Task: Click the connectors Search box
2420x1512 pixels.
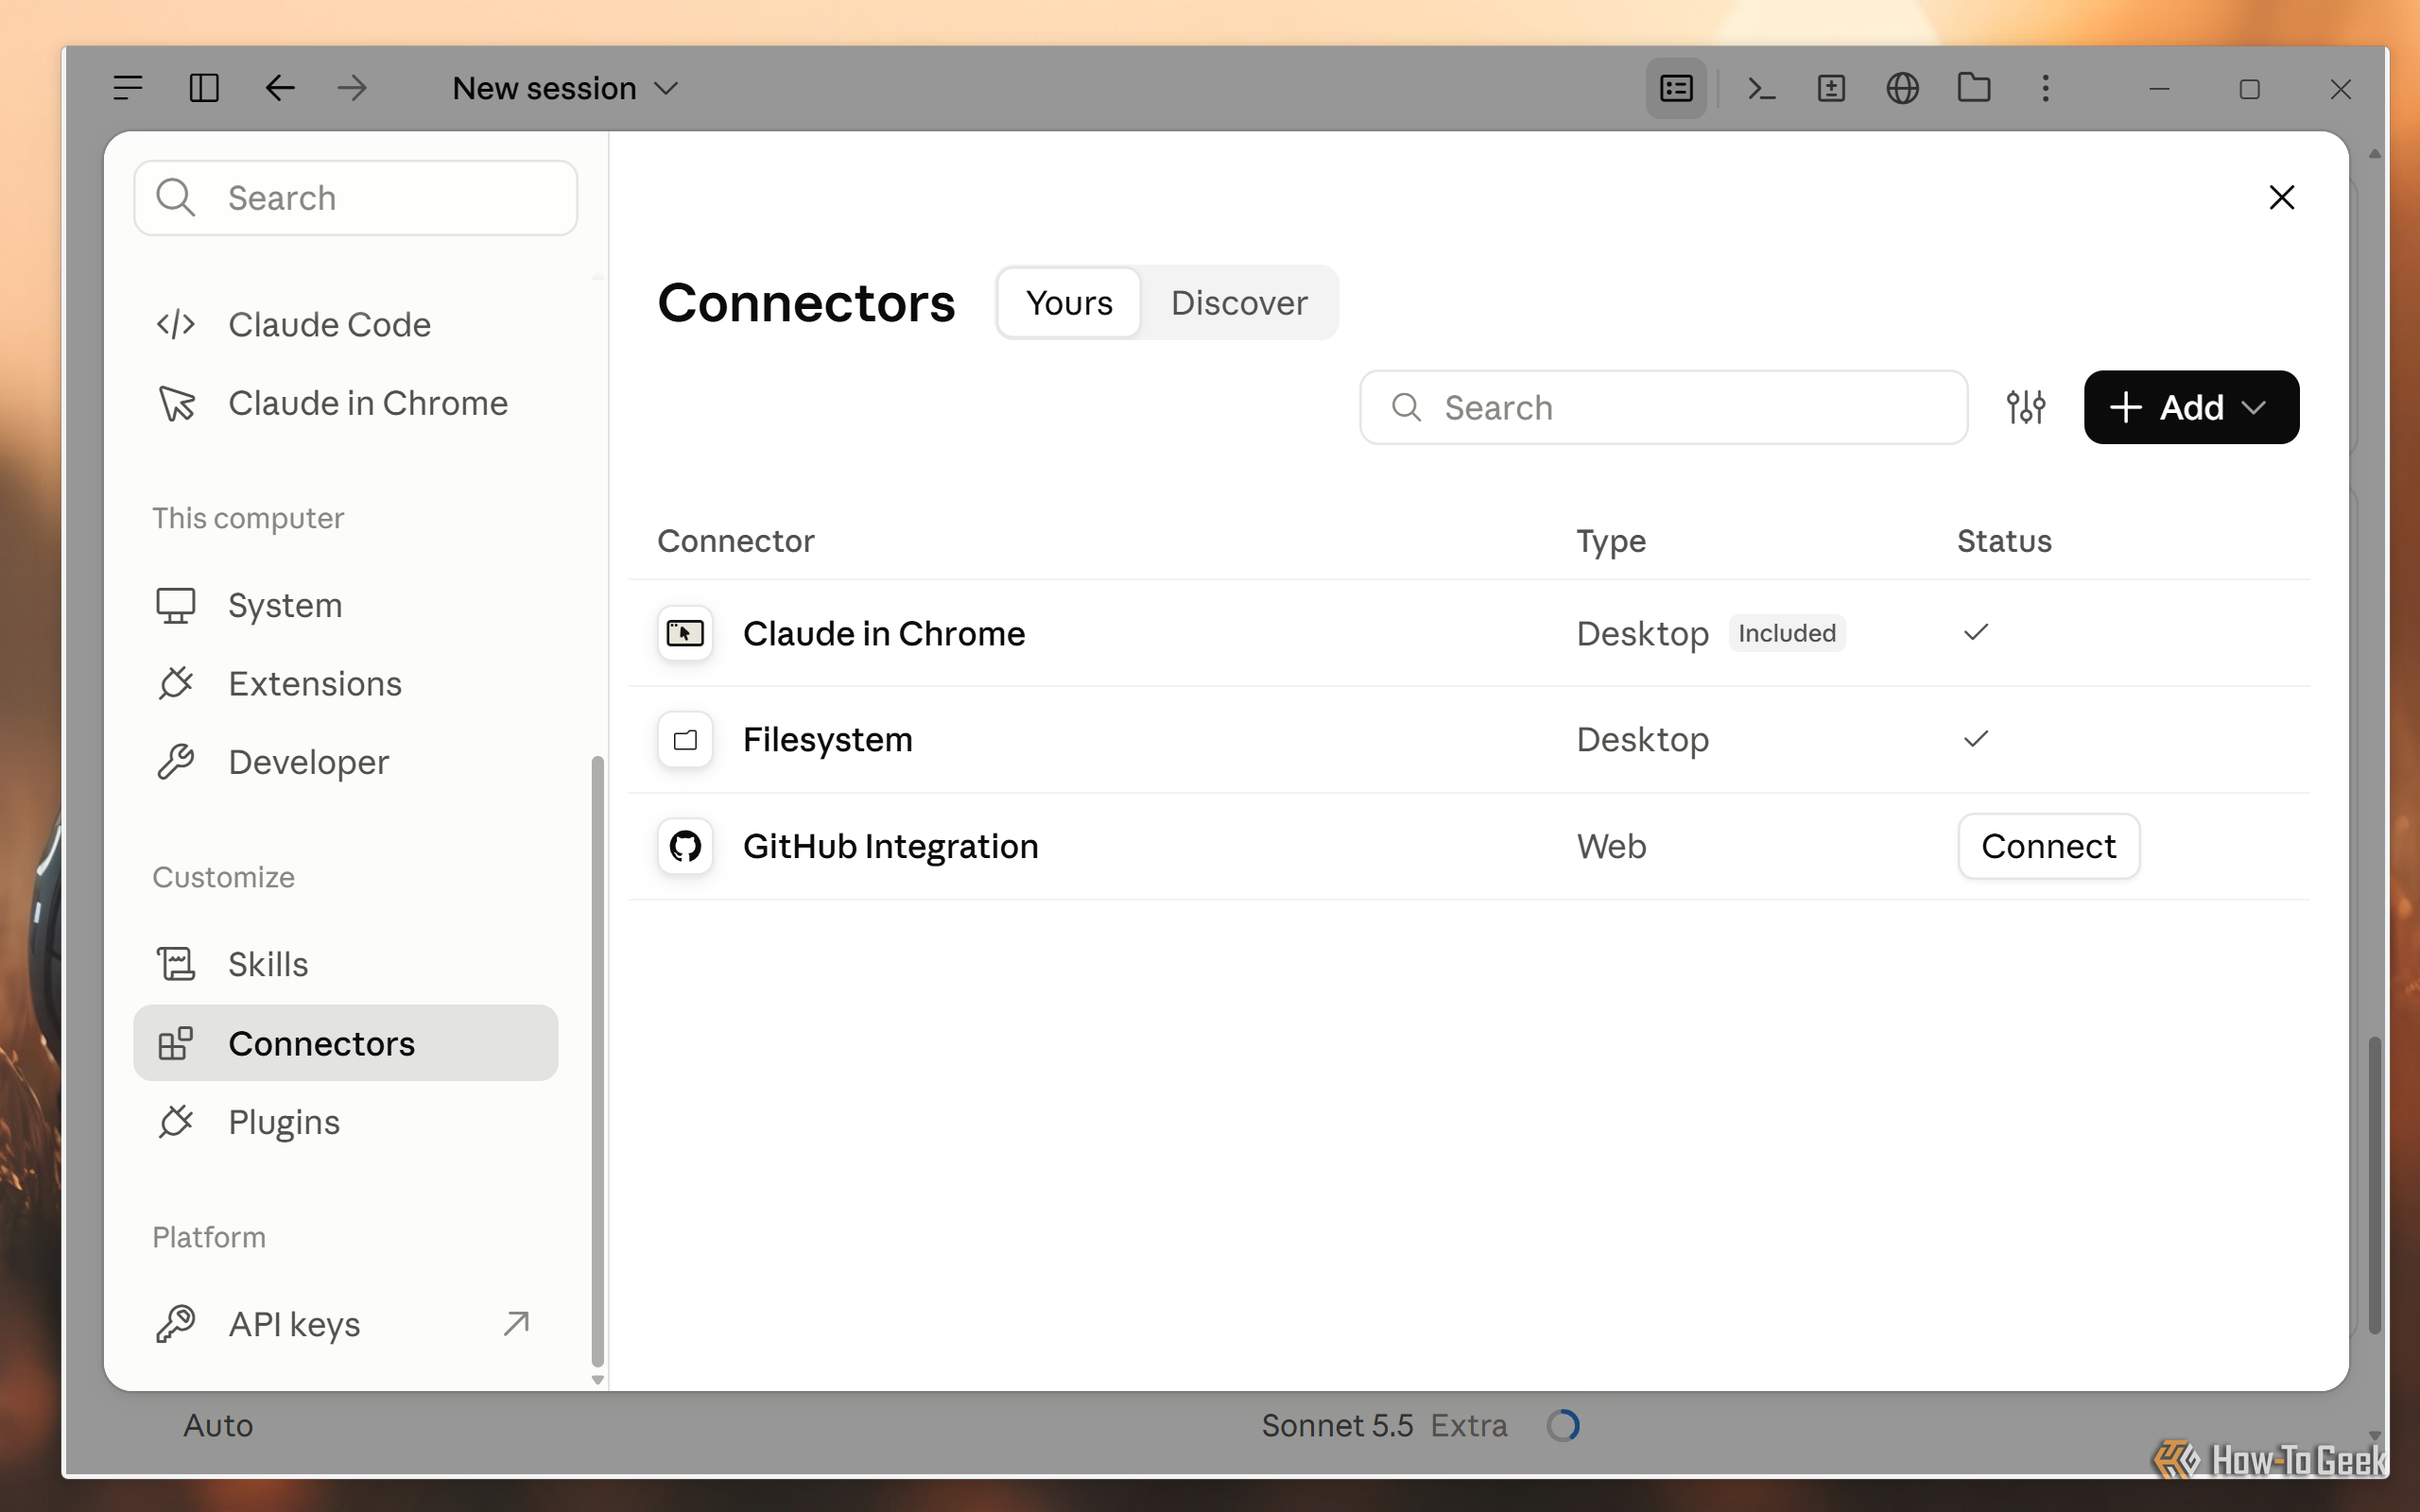Action: point(1663,407)
